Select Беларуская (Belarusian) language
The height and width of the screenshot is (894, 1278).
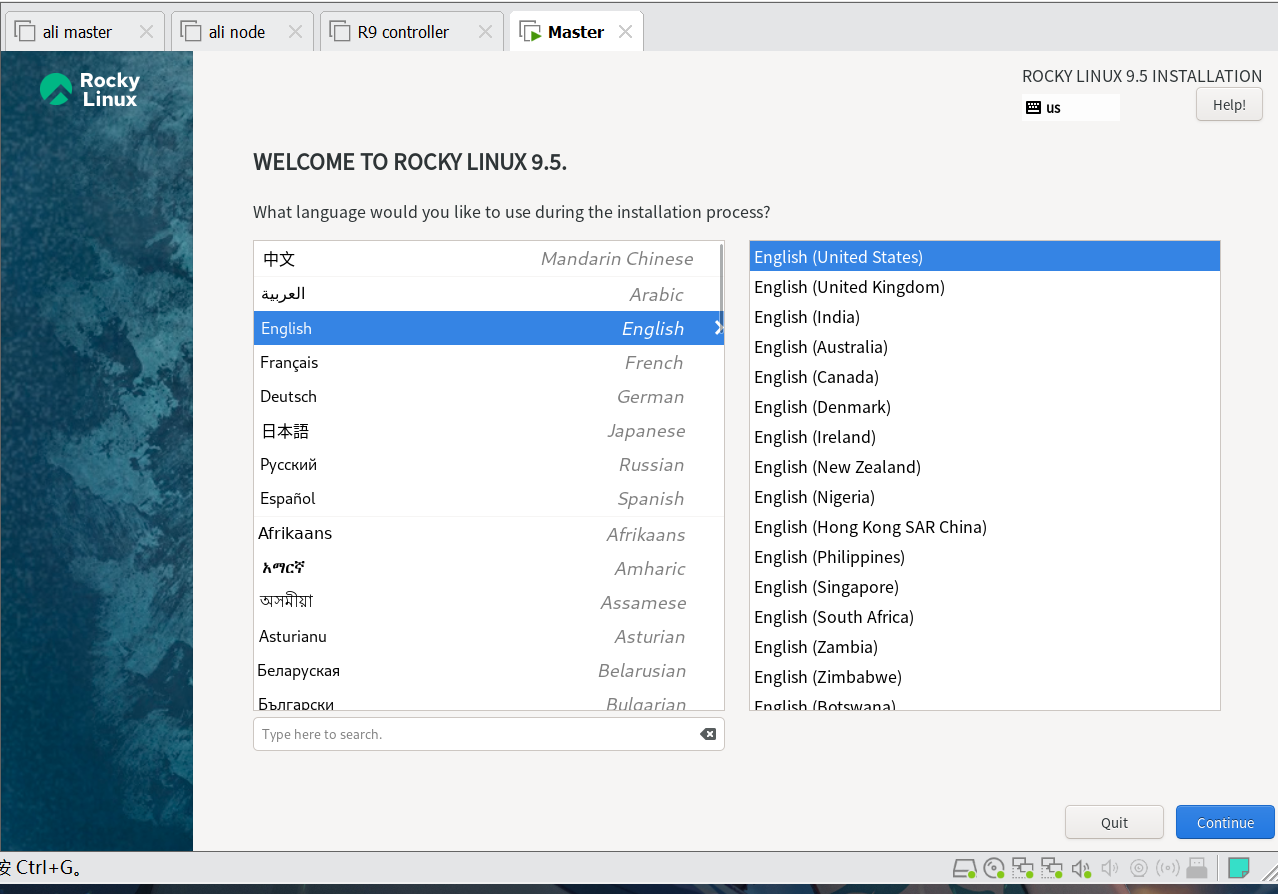tap(488, 670)
